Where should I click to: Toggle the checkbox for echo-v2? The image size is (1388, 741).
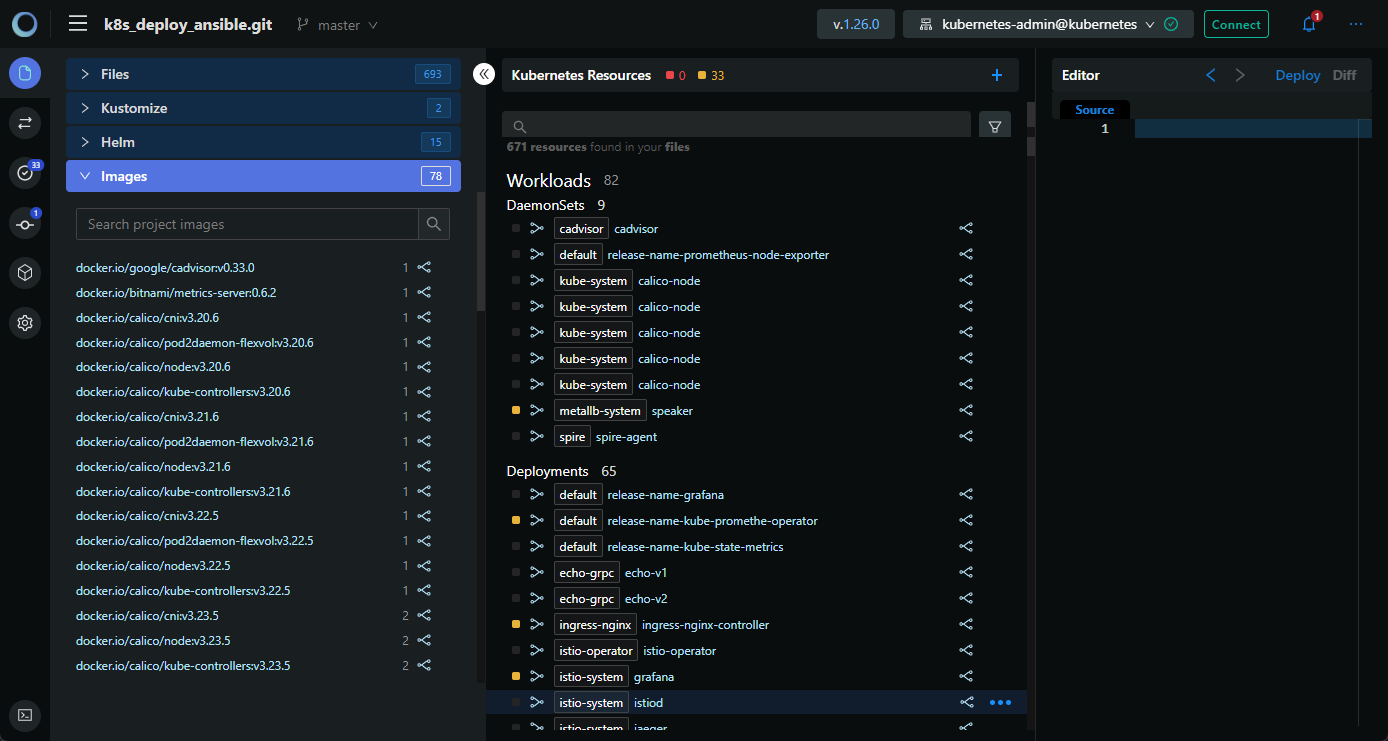click(x=516, y=599)
